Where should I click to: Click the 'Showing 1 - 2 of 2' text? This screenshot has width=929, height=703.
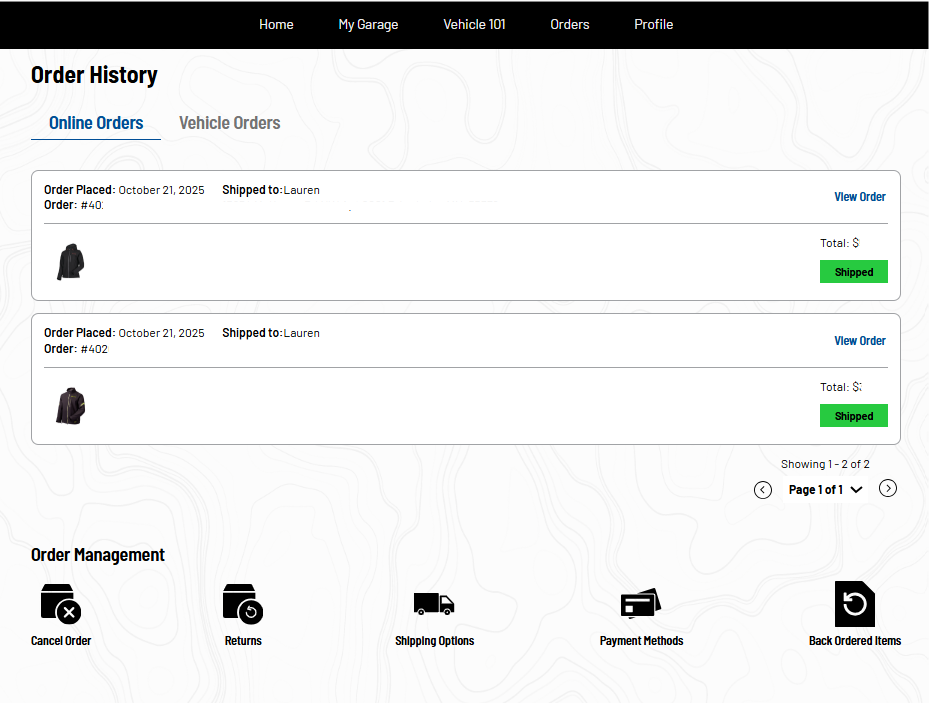pyautogui.click(x=825, y=464)
